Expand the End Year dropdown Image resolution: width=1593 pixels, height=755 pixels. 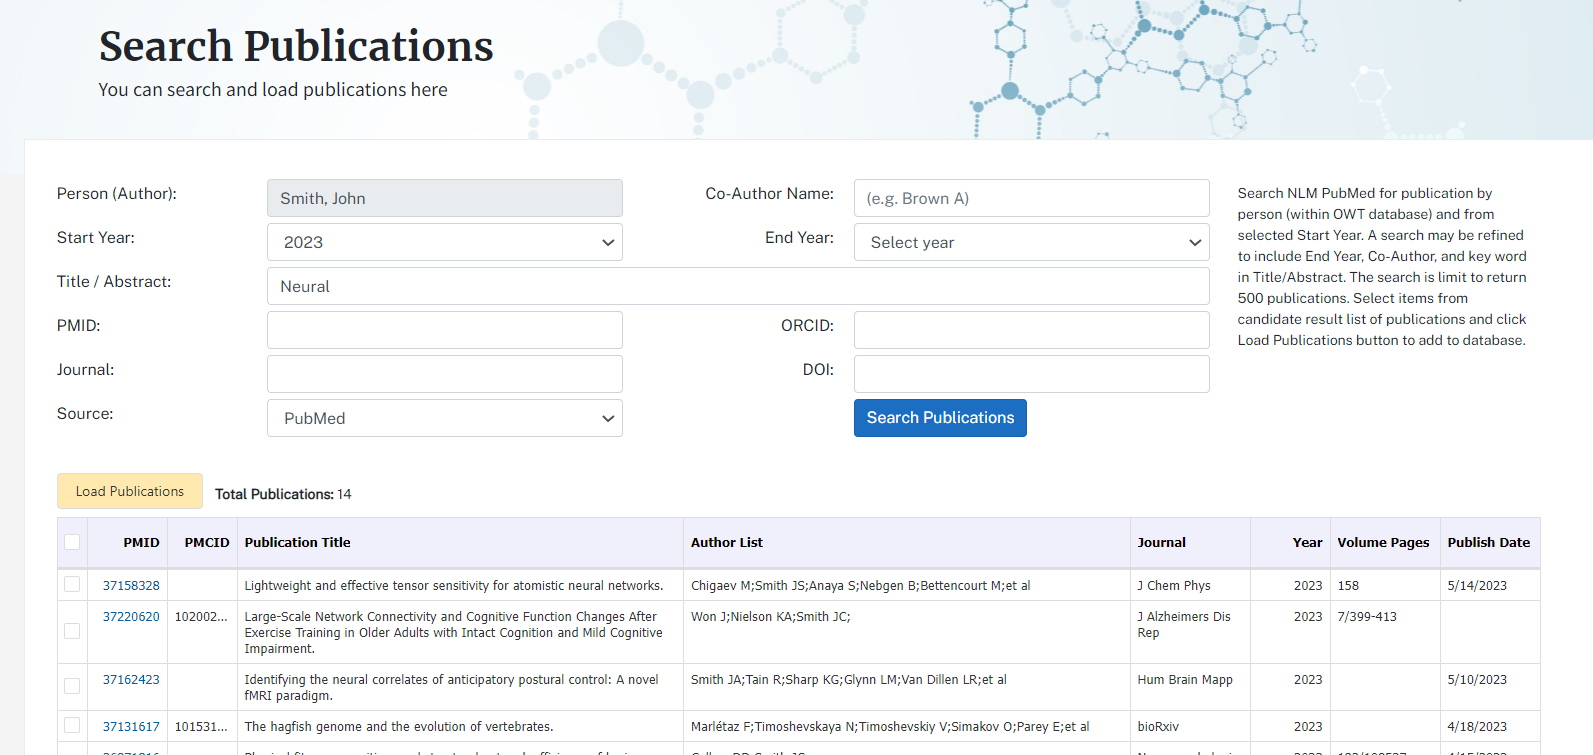[x=1031, y=242]
